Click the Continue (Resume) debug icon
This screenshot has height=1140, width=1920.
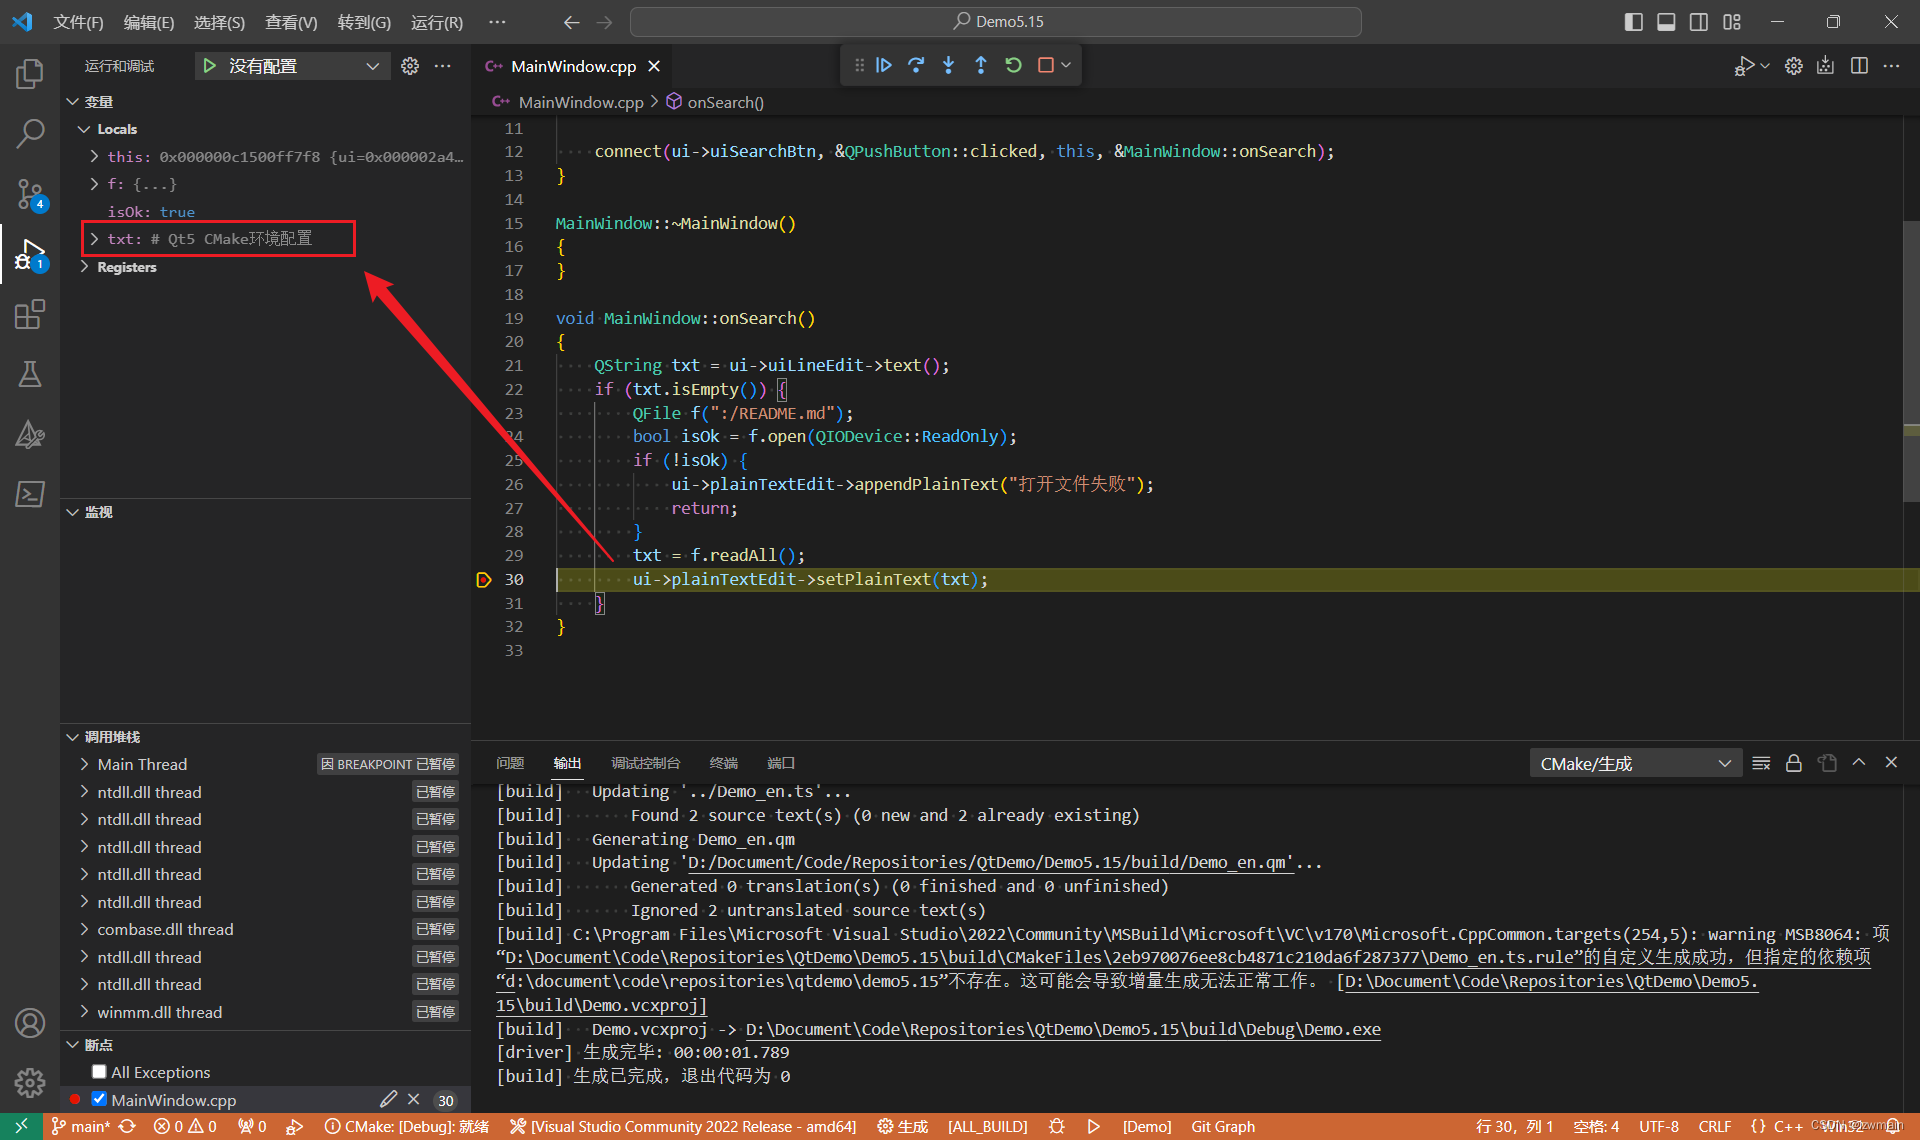[x=882, y=66]
